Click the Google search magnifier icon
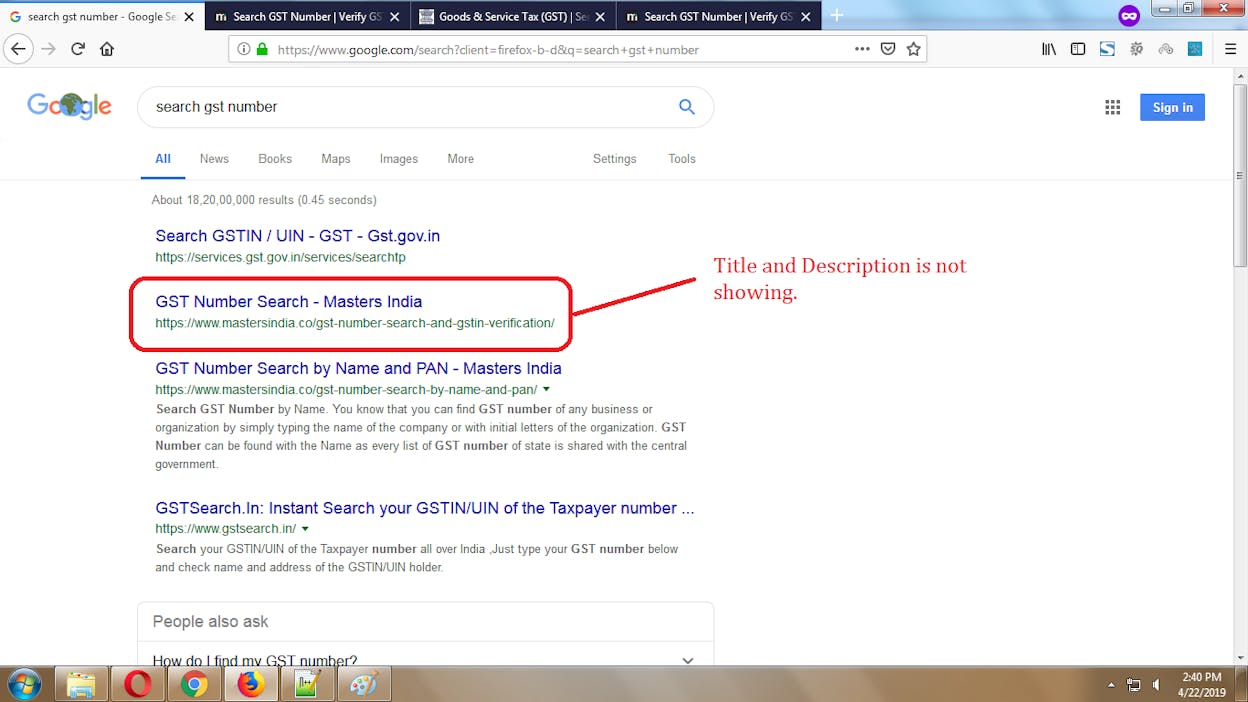Image resolution: width=1248 pixels, height=702 pixels. click(687, 107)
